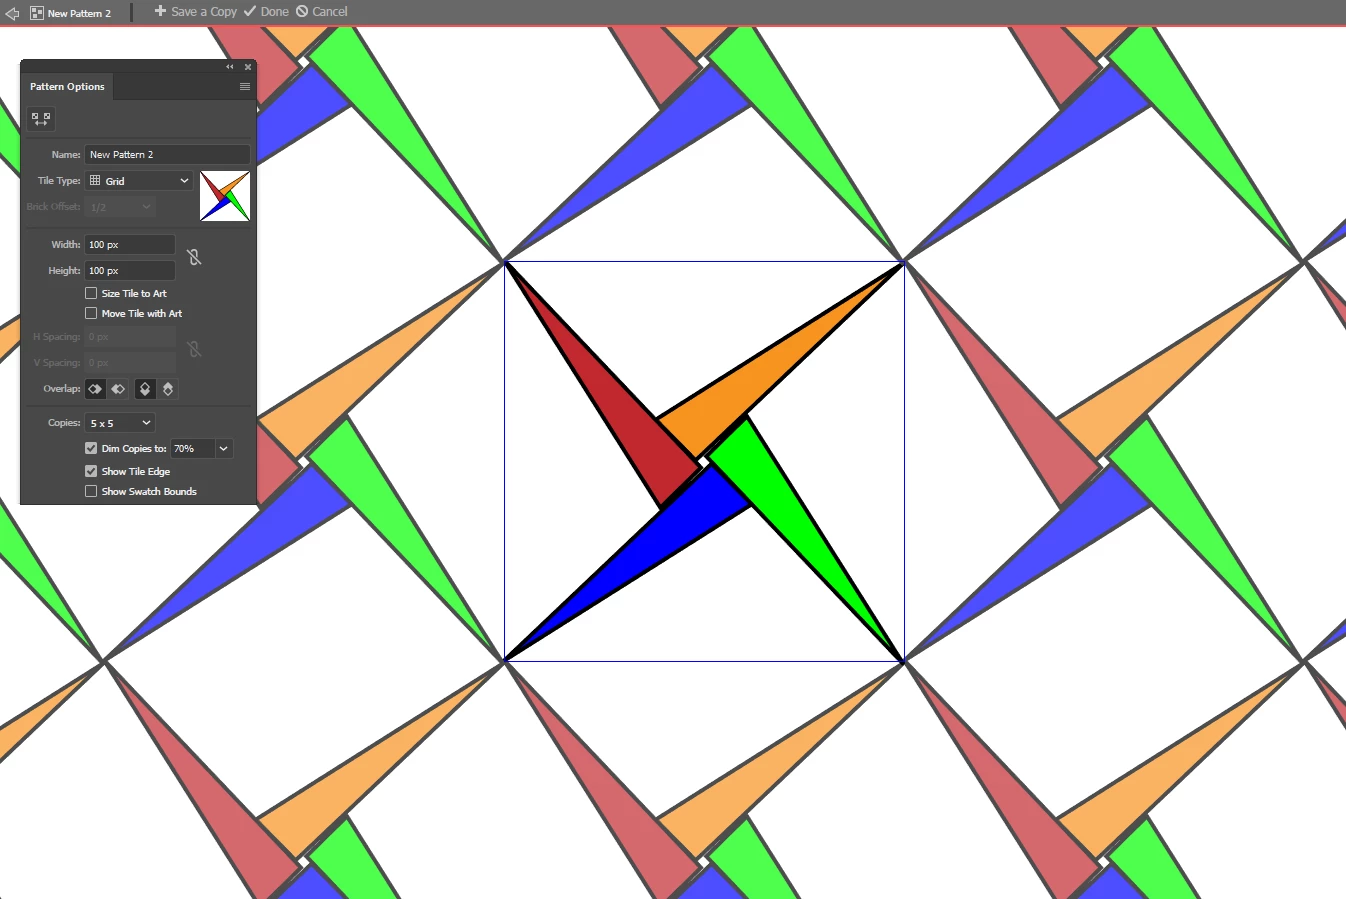Uncheck Show Tile Edge checkbox
This screenshot has height=899, width=1346.
pyautogui.click(x=91, y=471)
